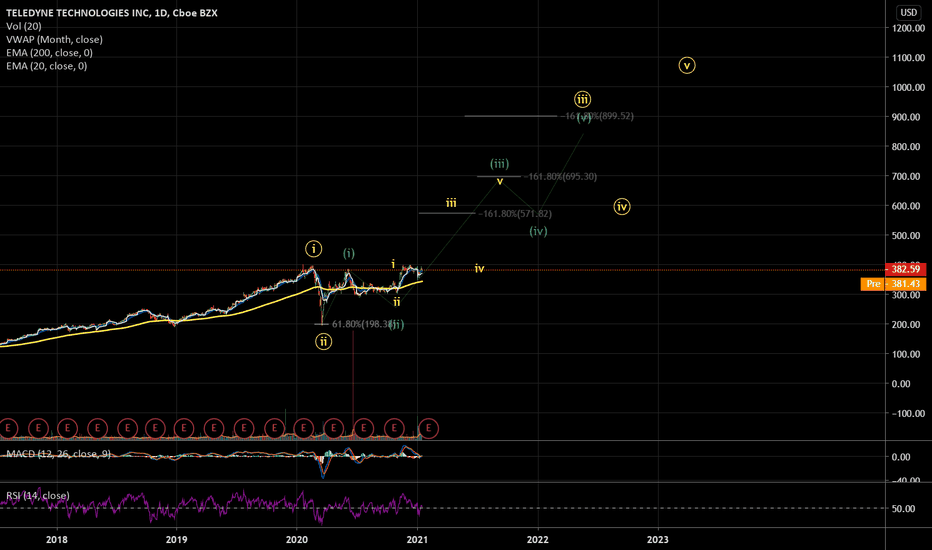Click the MACD -40.00 axis label
This screenshot has width=932, height=550.
tap(905, 479)
